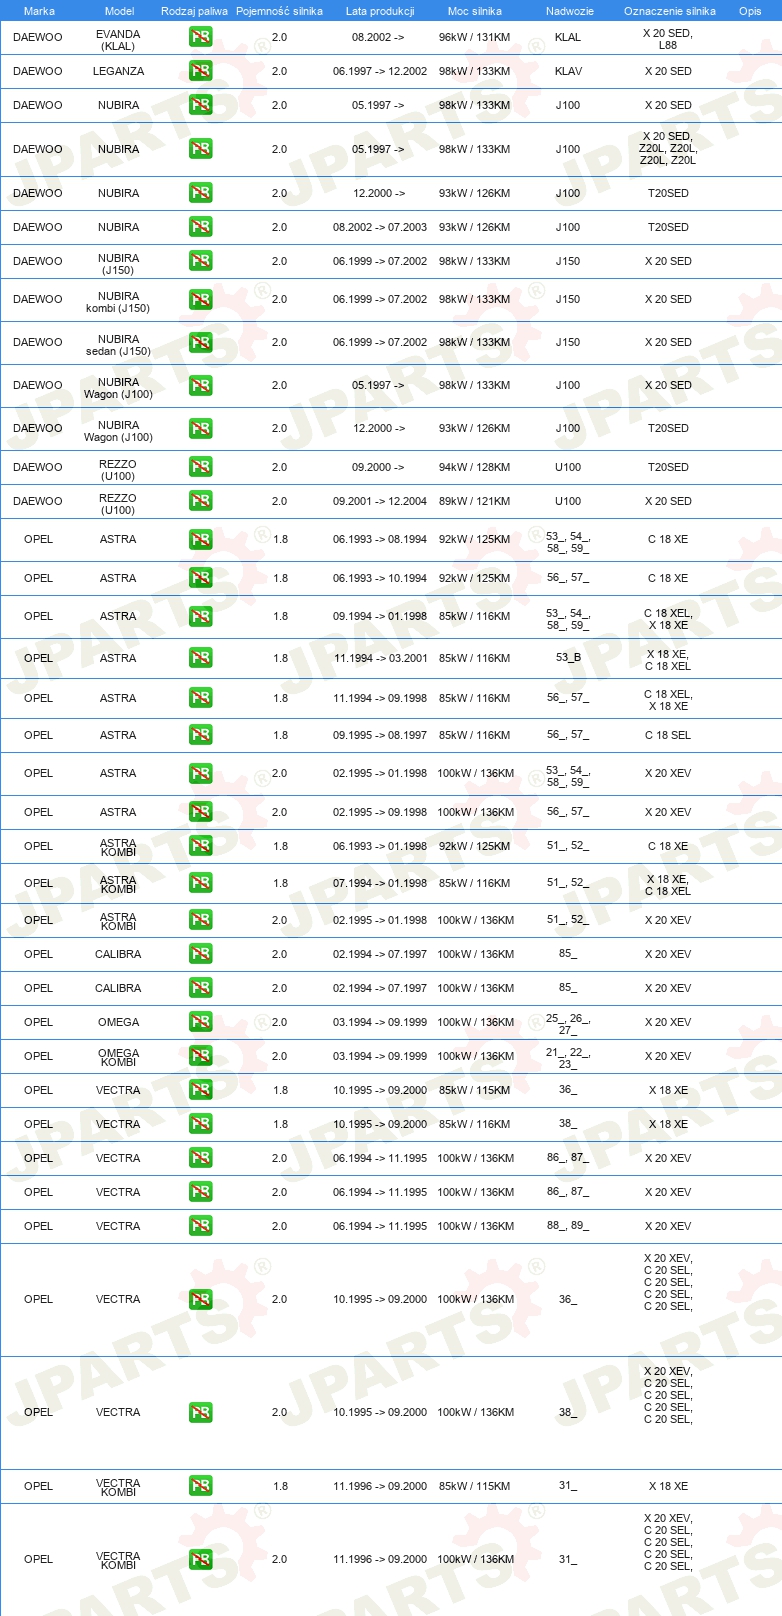Click fuel icon for Vectra 88_, 89_ row
This screenshot has width=782, height=1616.
200,1226
